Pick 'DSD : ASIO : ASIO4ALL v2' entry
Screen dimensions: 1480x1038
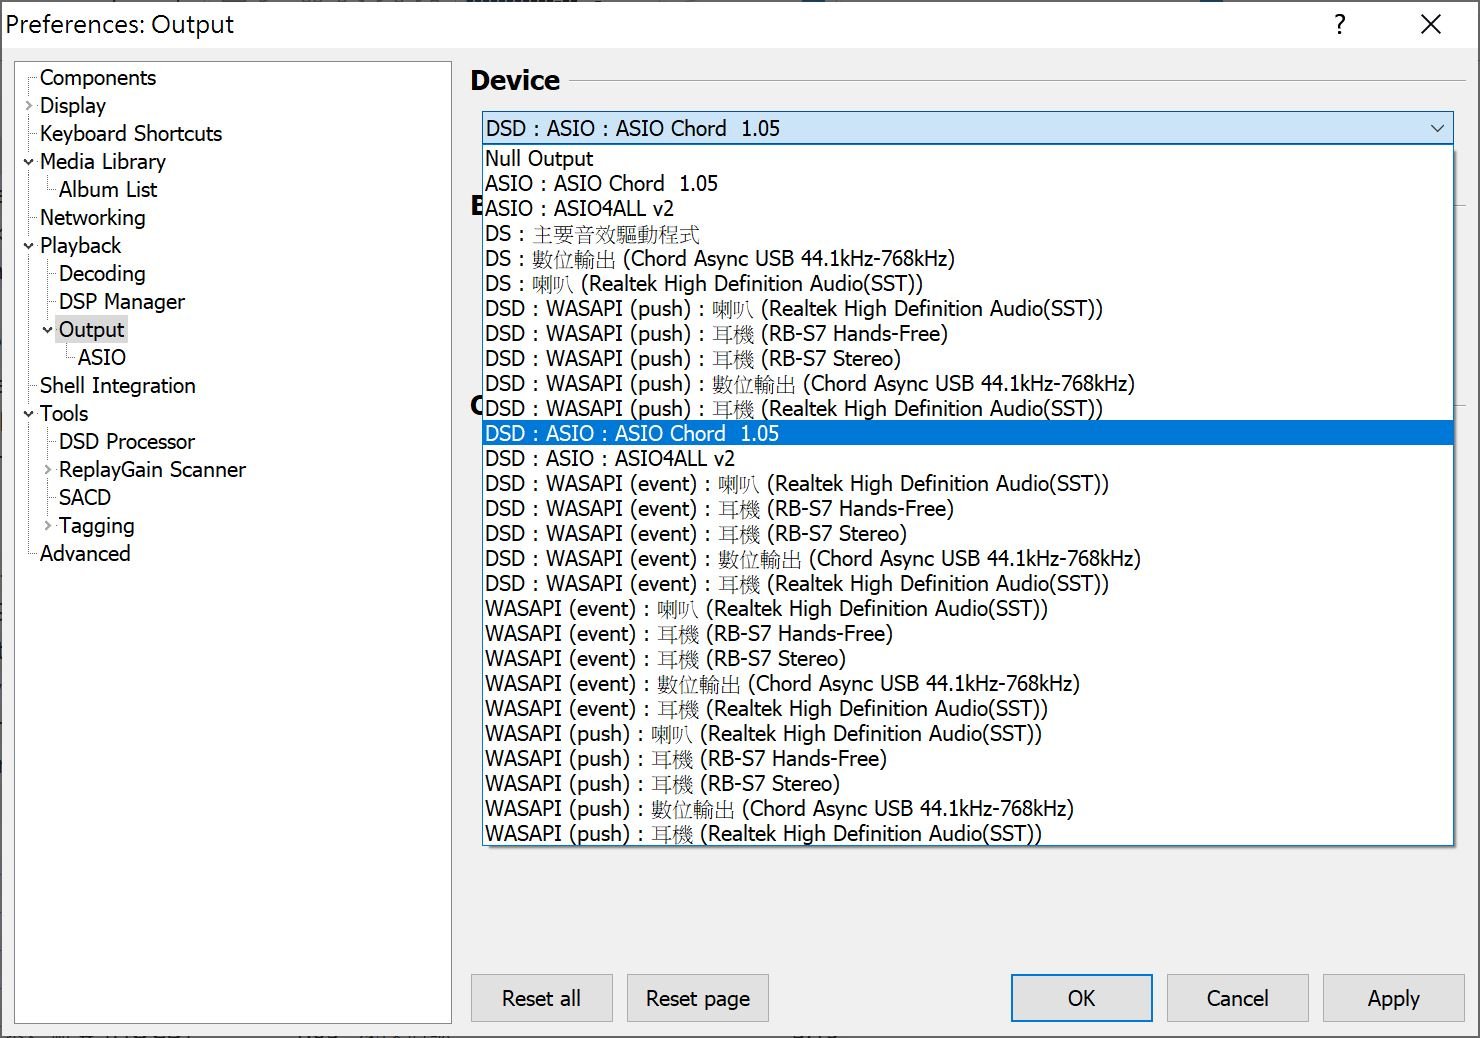pos(967,458)
